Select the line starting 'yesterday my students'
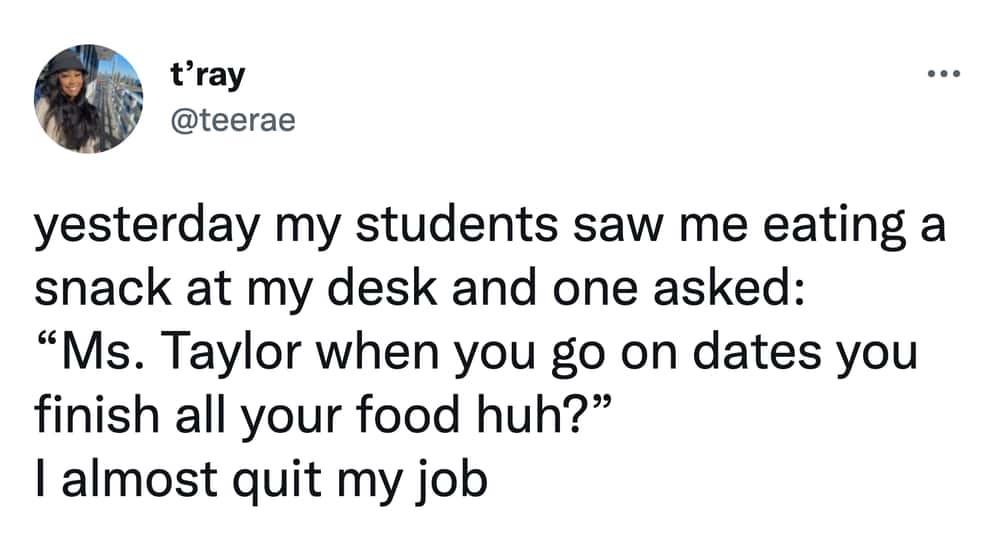The image size is (1000, 547). pos(490,227)
